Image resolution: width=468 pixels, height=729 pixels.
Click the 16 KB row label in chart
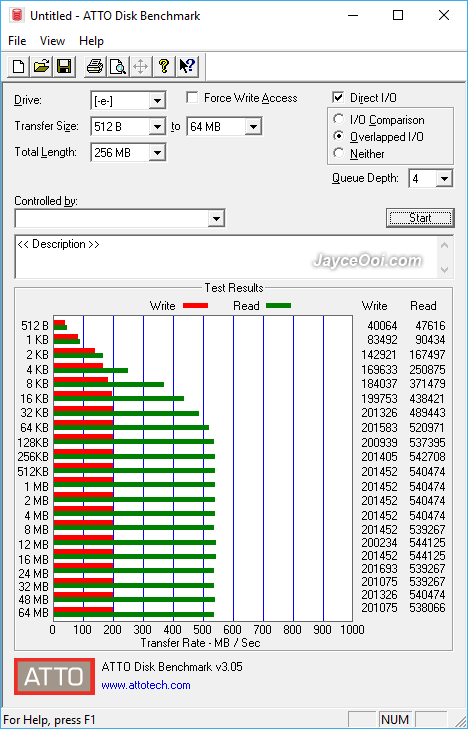coord(34,398)
